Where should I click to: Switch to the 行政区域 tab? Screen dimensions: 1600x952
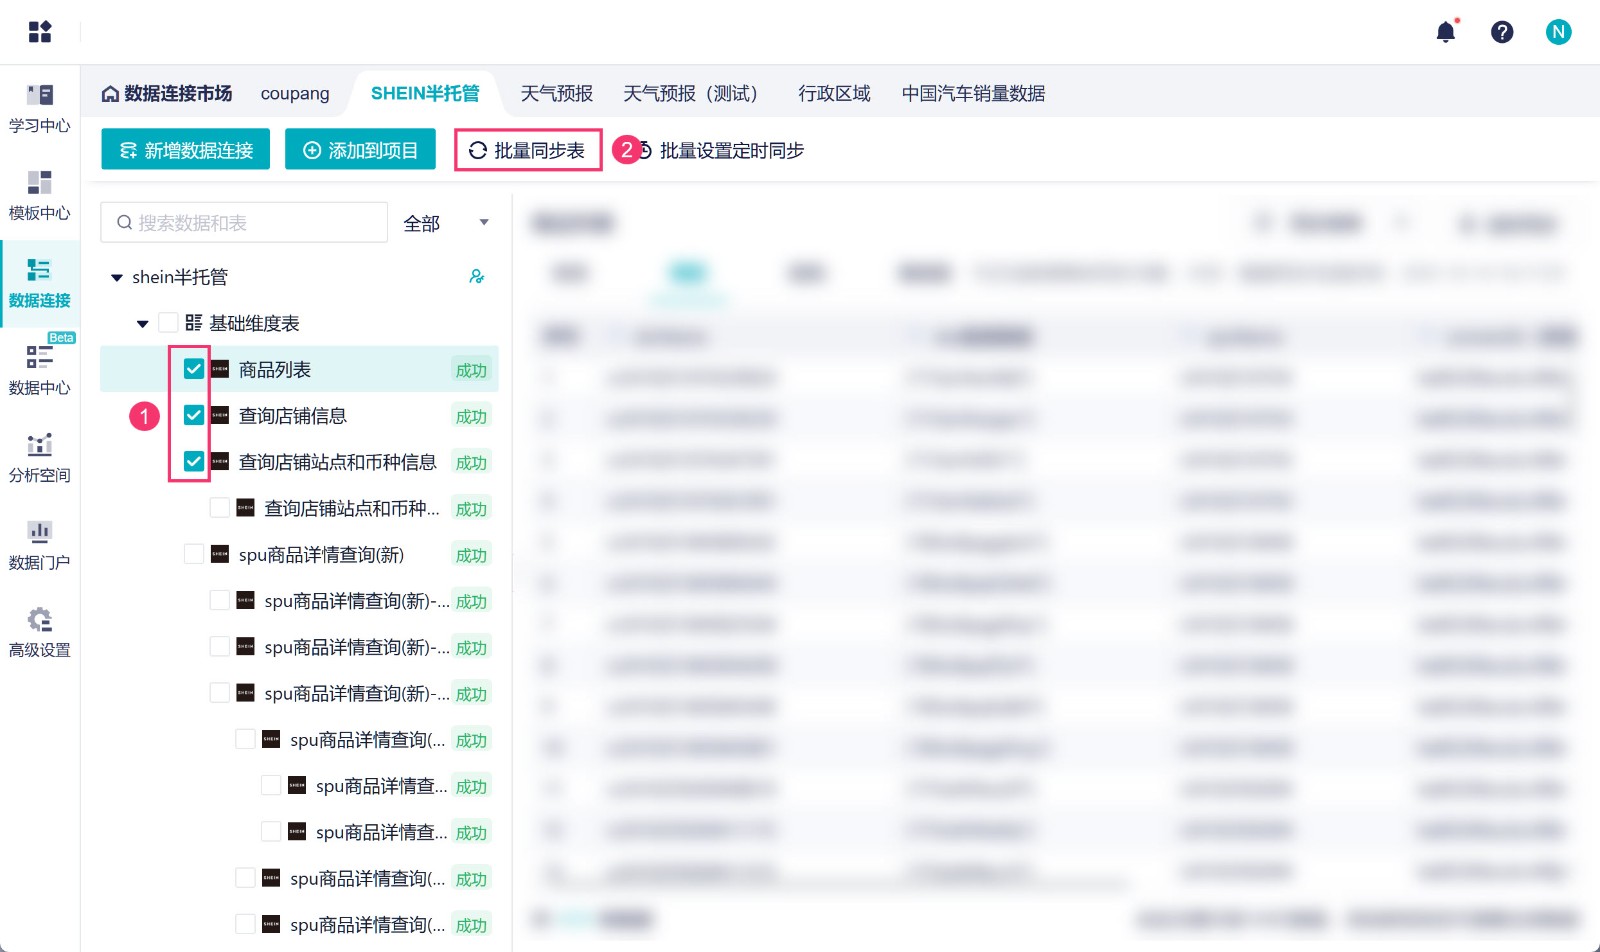834,93
